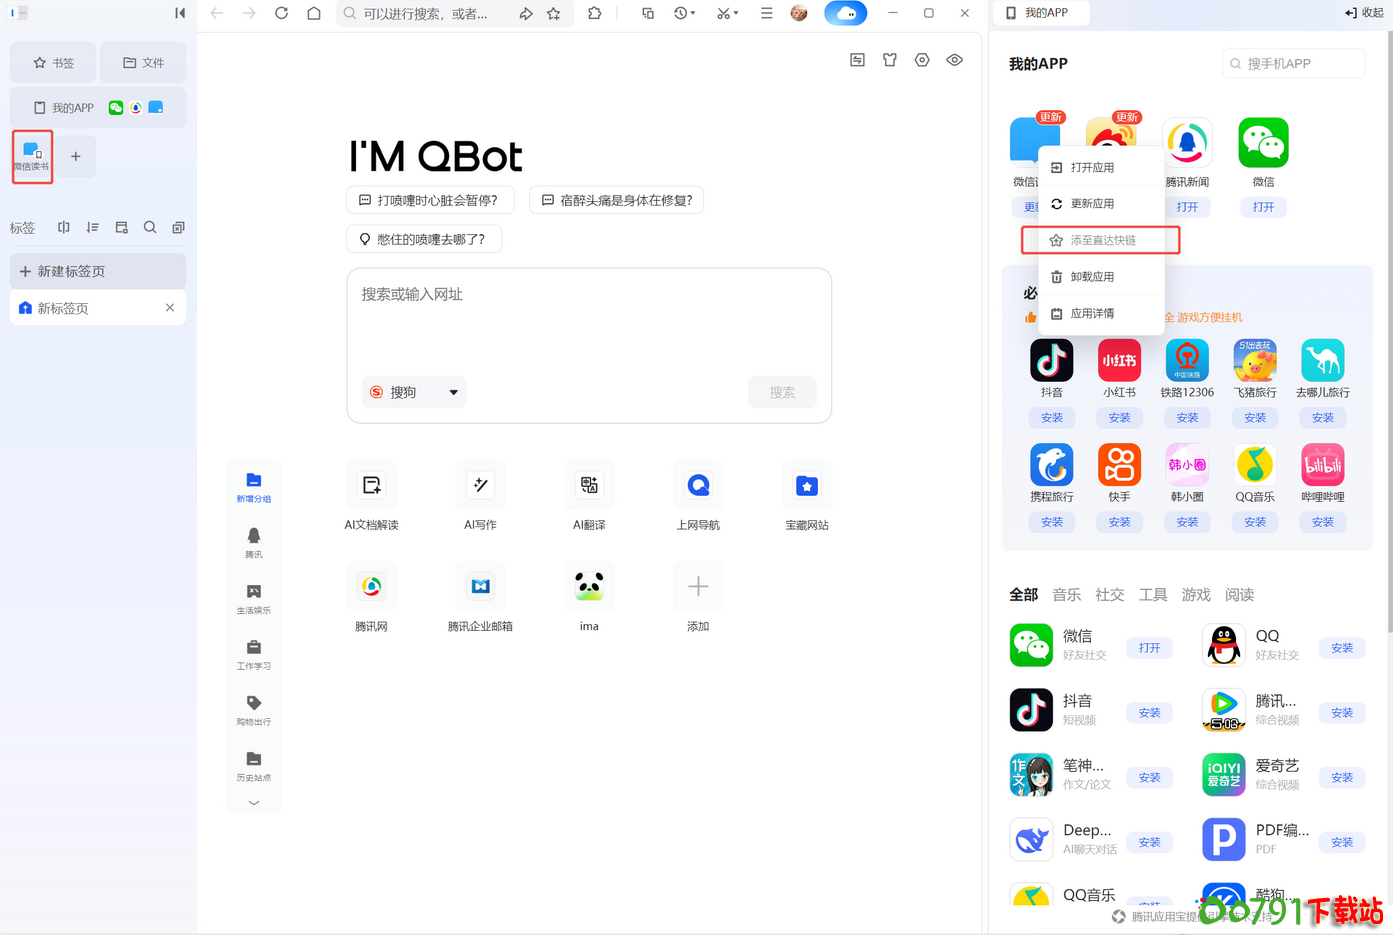Screen dimensions: 1393x935
Task: Select 添至直达快链 in the context menu
Action: click(1100, 239)
